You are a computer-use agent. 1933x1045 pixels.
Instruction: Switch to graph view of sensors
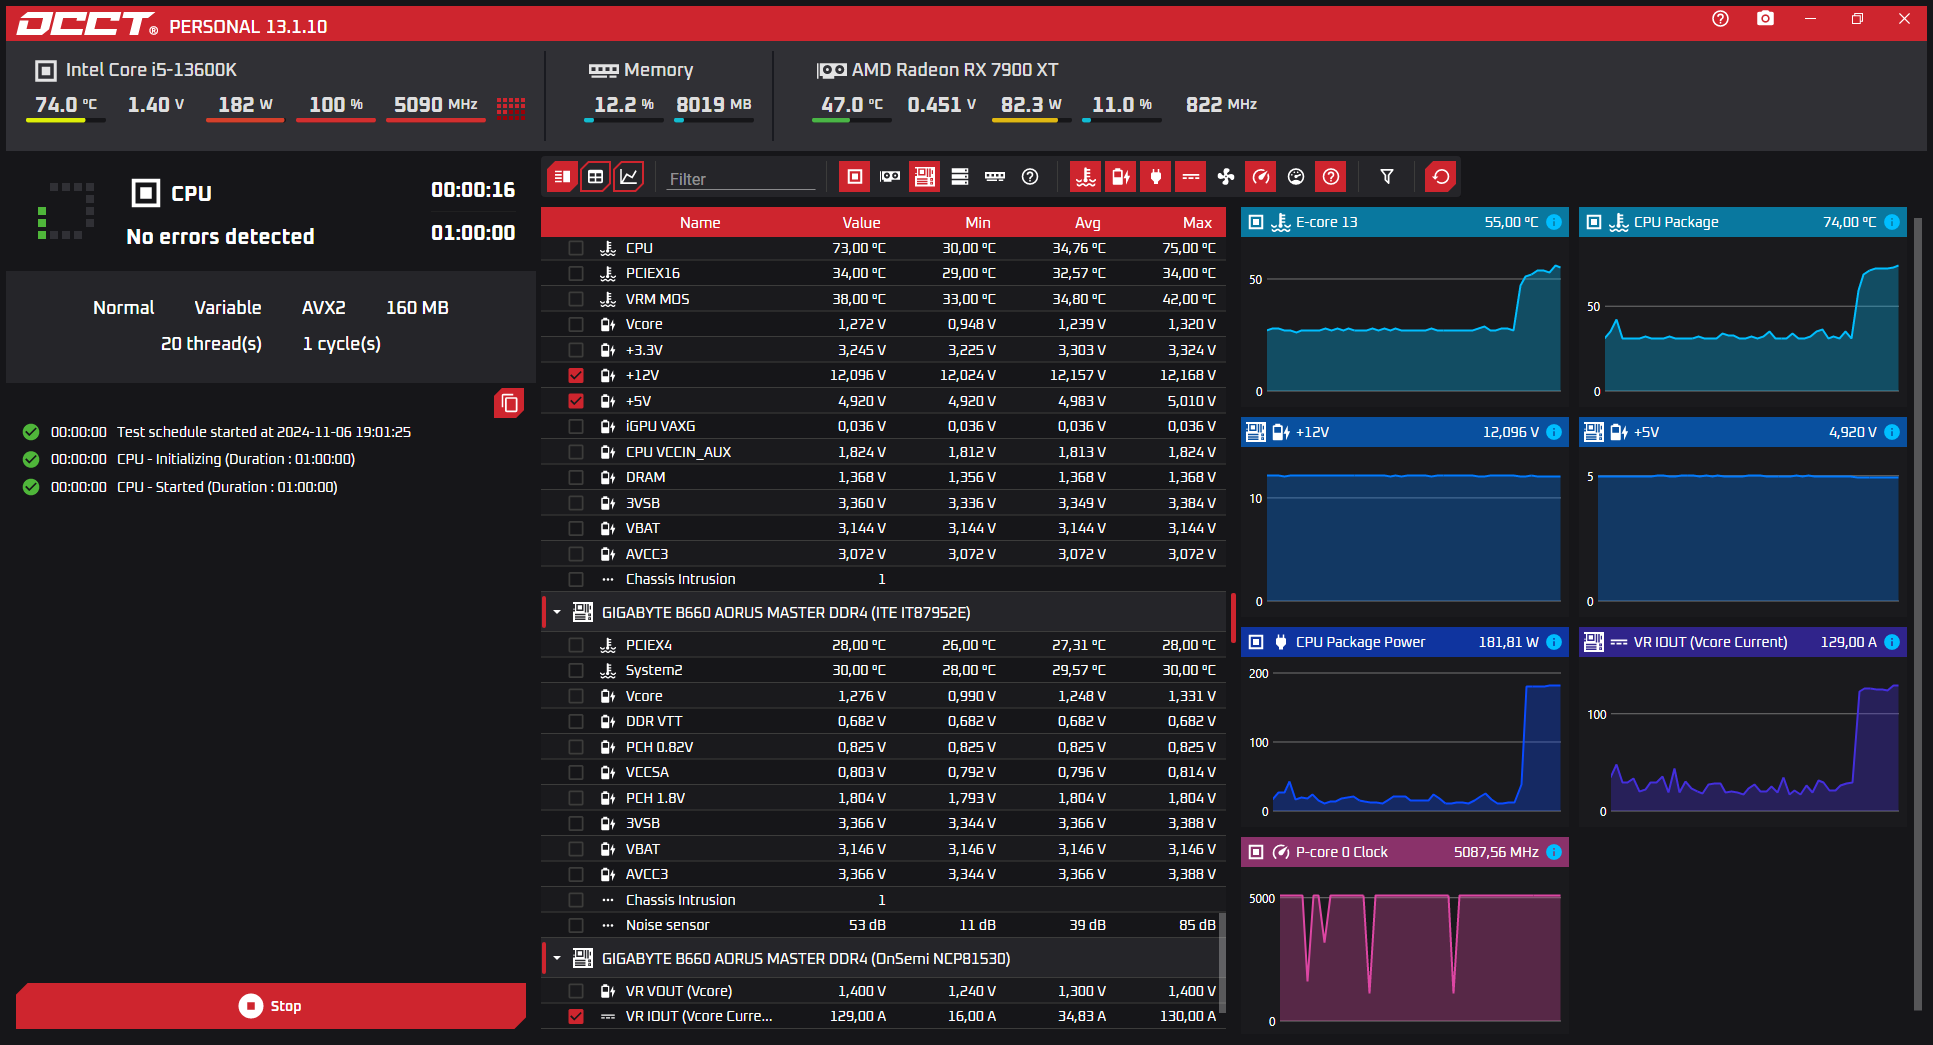628,177
